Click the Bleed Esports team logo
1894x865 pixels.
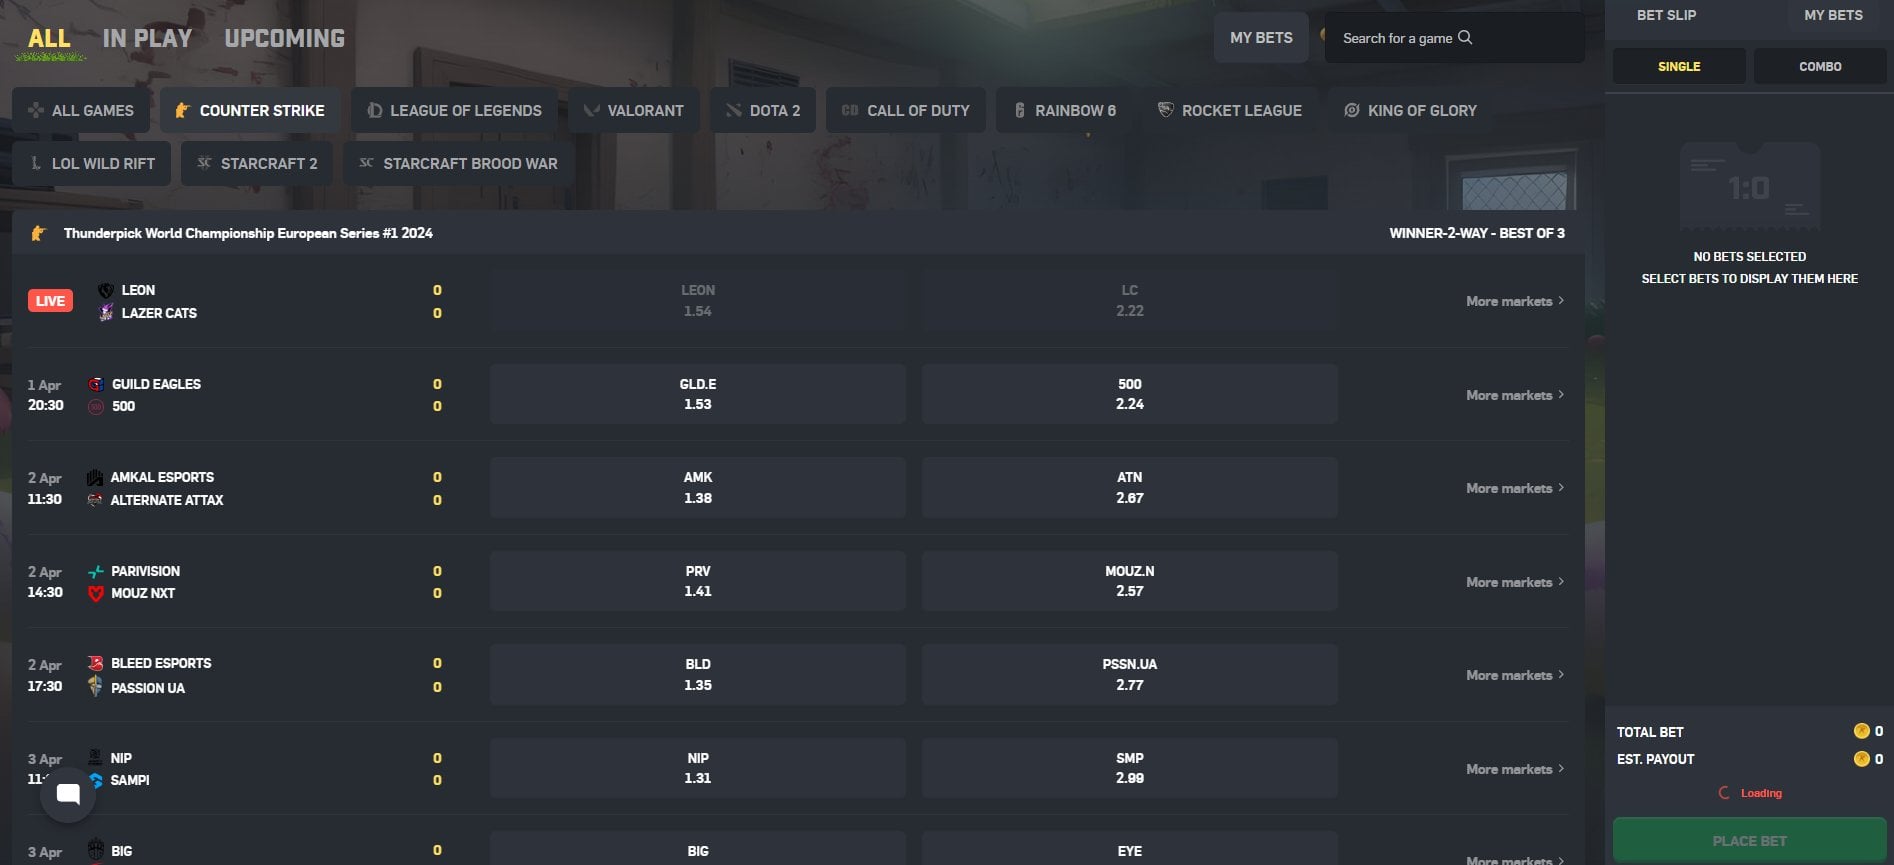point(96,663)
